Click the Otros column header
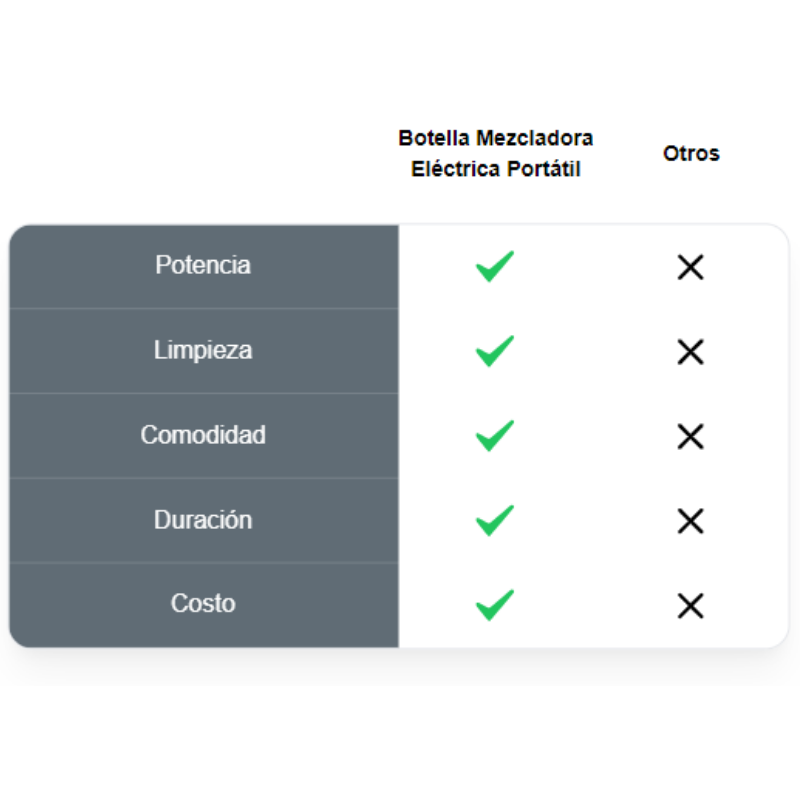 point(691,154)
